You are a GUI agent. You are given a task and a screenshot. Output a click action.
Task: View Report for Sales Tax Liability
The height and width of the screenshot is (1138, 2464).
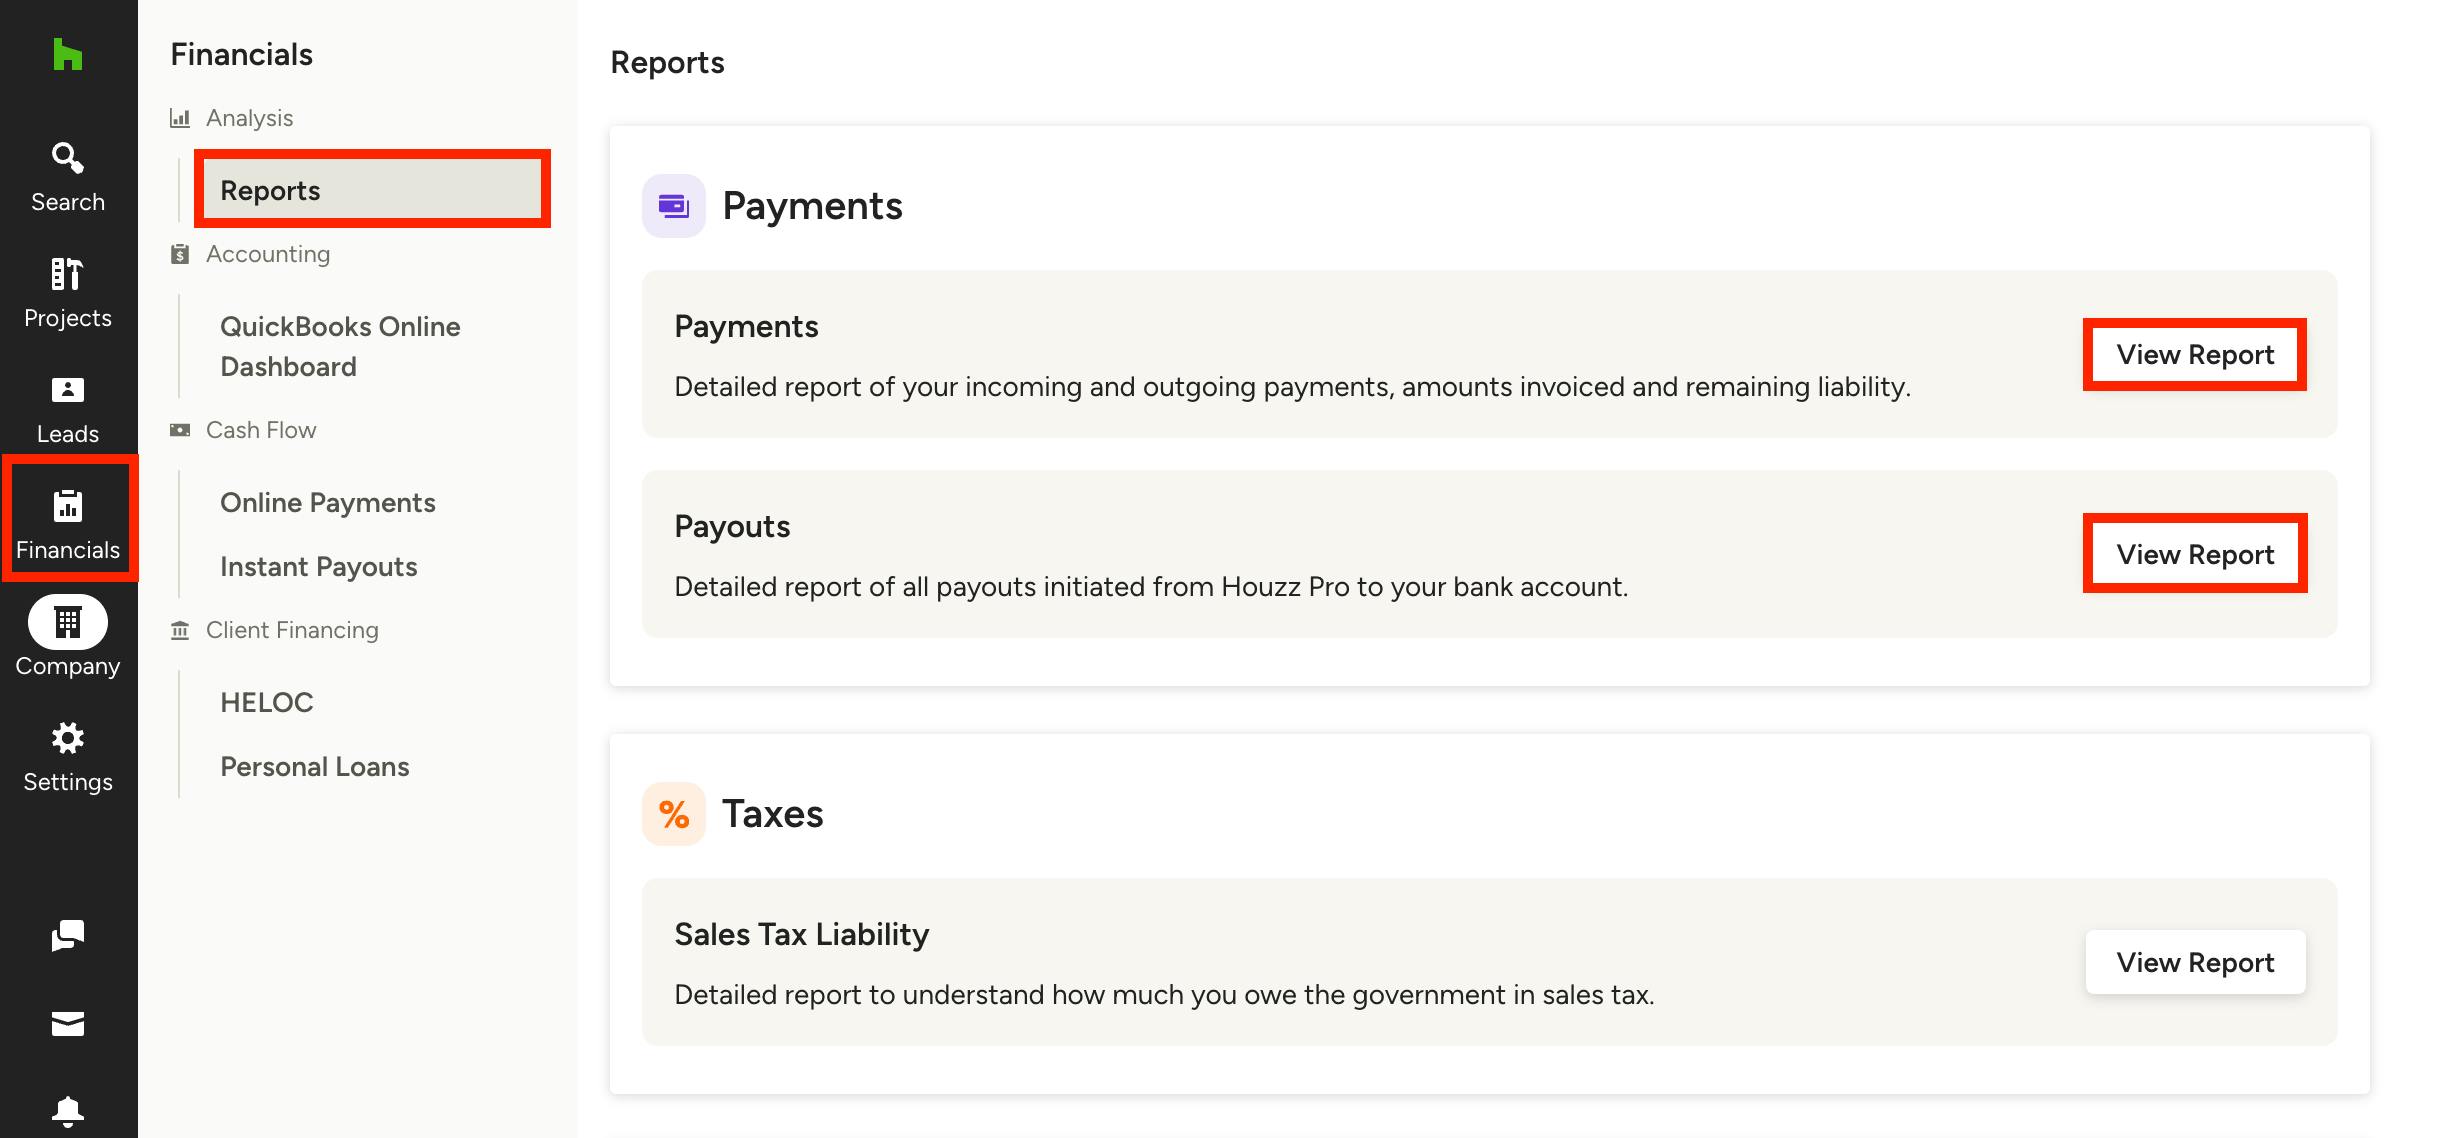pyautogui.click(x=2195, y=962)
